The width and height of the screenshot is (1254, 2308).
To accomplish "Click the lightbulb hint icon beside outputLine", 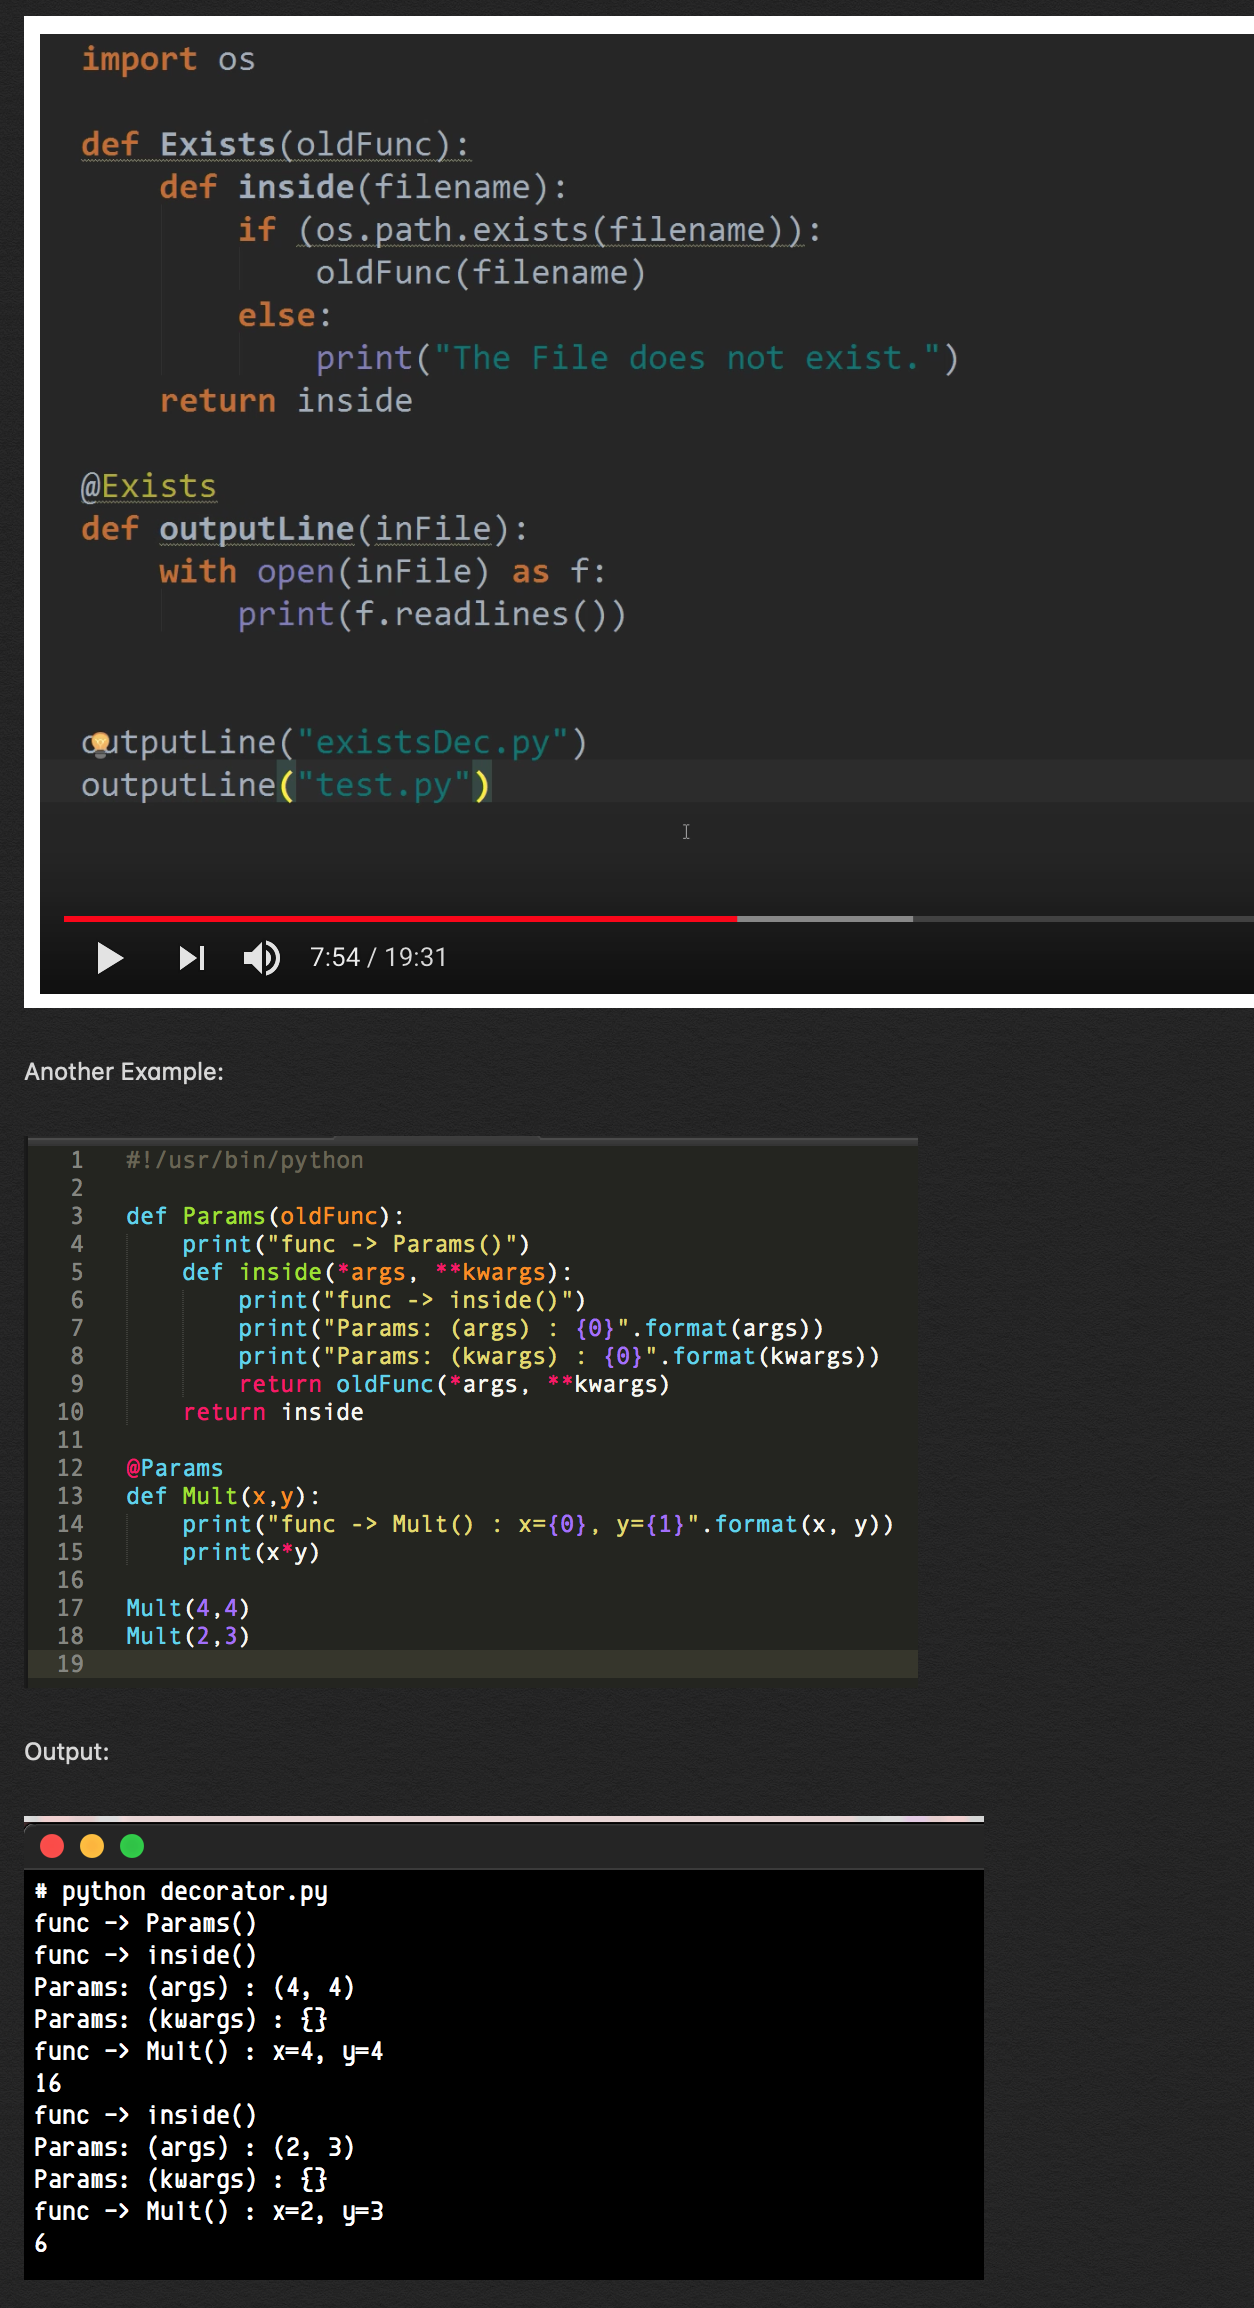I will pyautogui.click(x=100, y=743).
